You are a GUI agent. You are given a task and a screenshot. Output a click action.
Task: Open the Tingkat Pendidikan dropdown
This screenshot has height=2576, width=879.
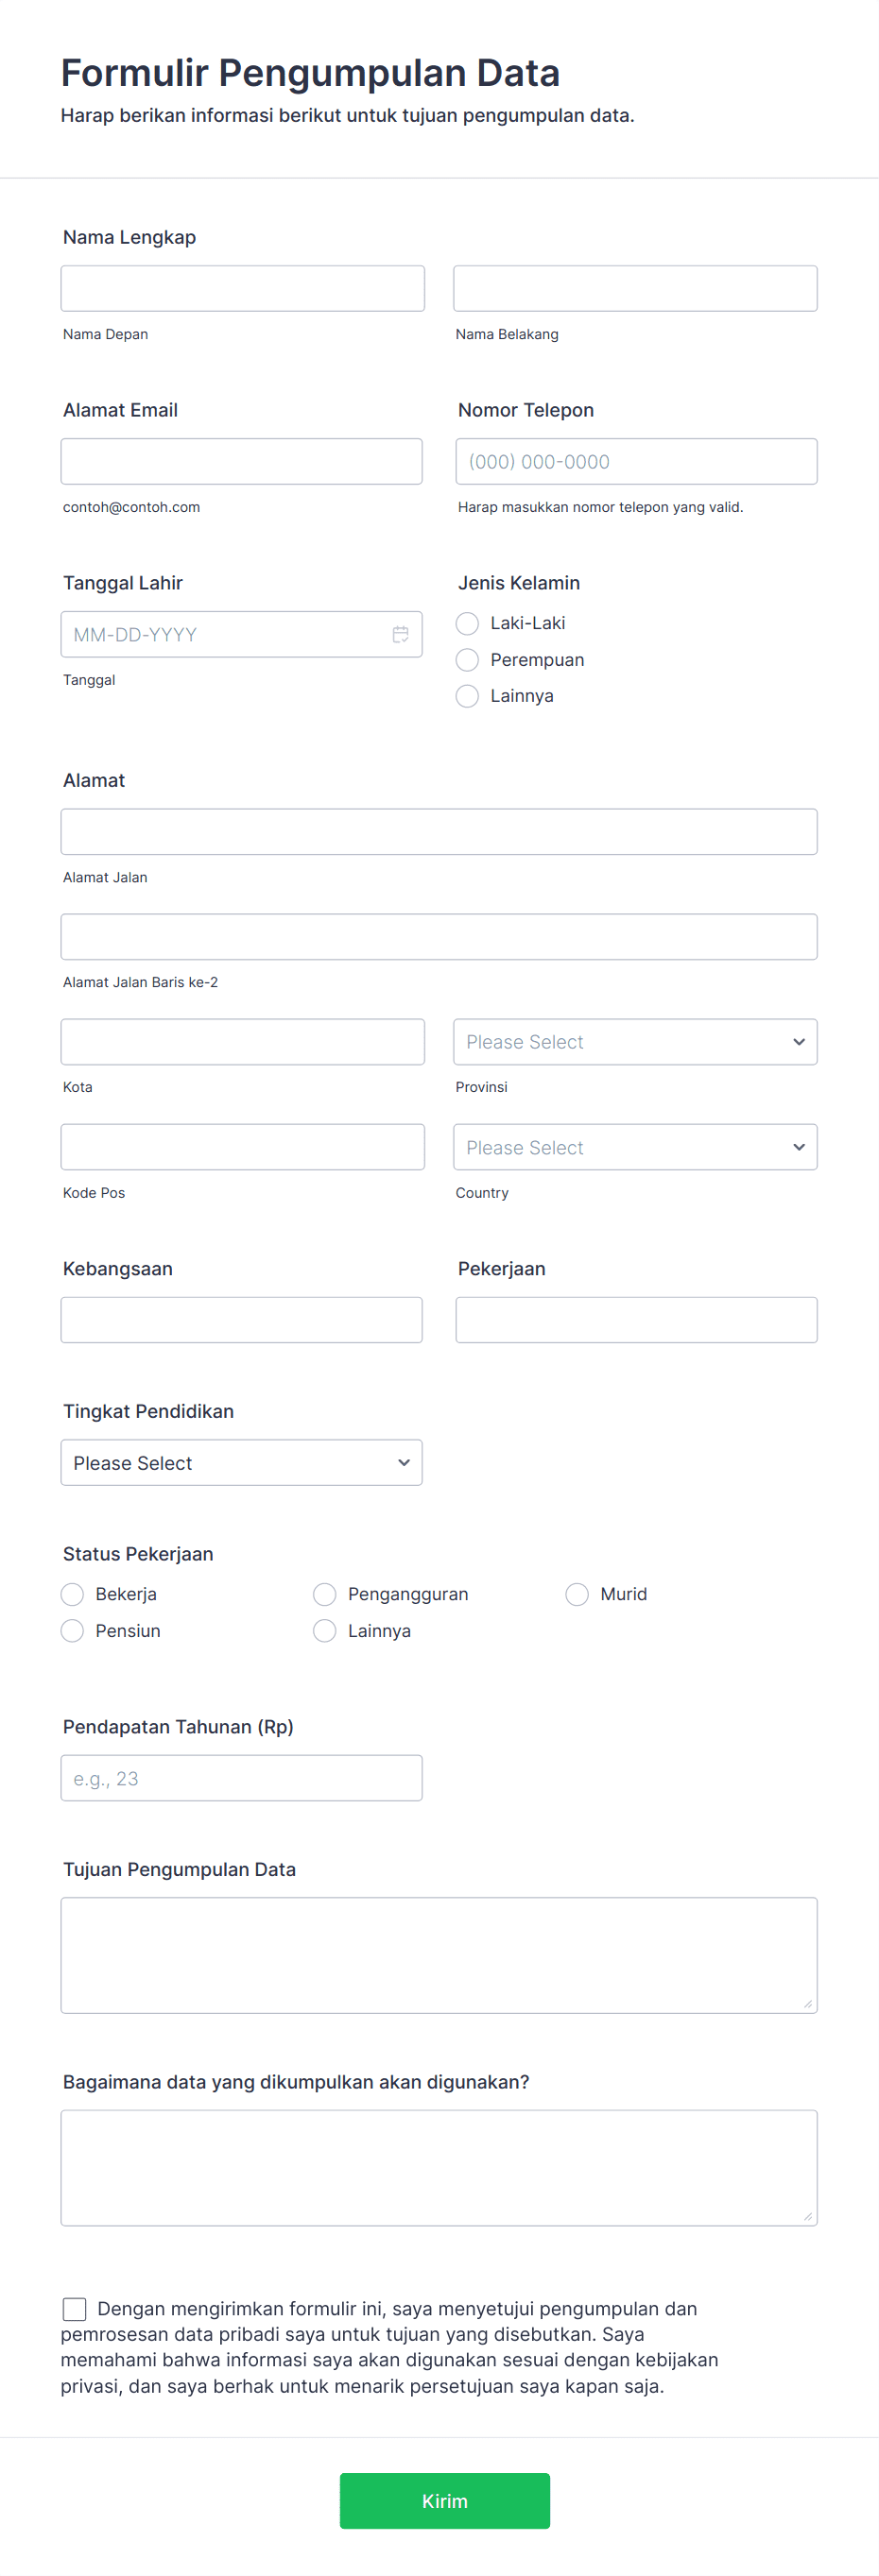tap(241, 1462)
